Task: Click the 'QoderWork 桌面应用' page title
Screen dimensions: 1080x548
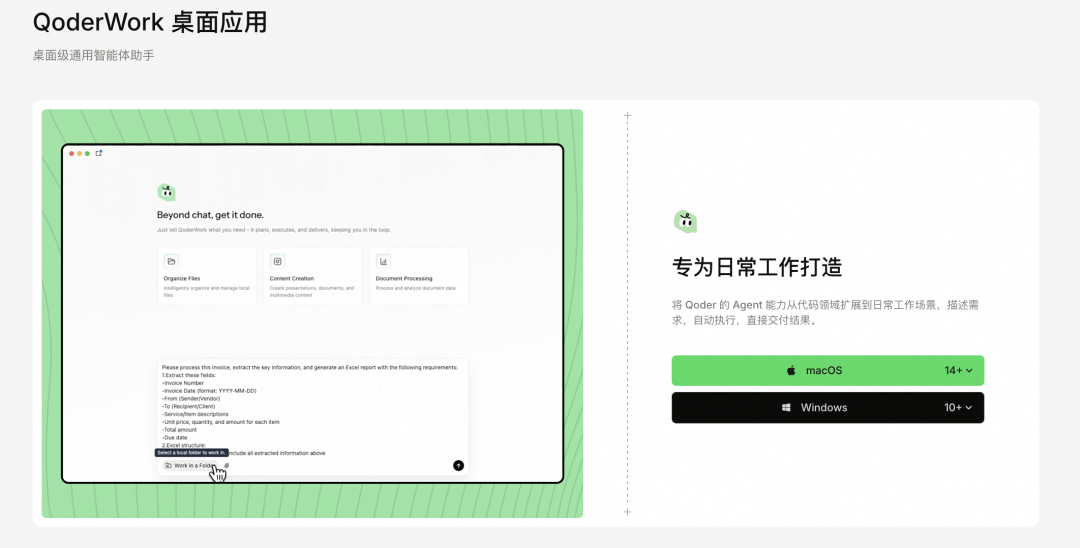Action: coord(149,23)
